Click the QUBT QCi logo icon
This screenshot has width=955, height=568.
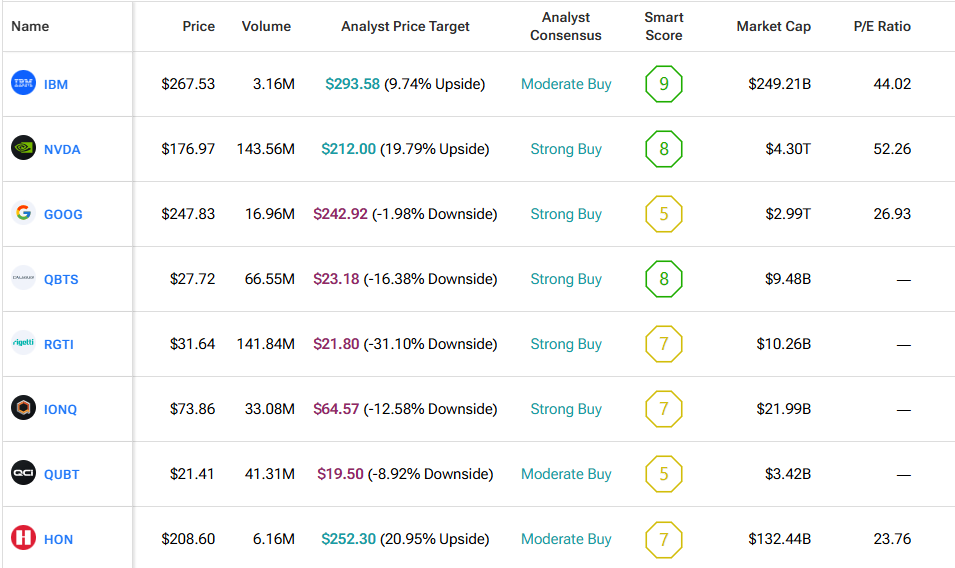tap(23, 473)
